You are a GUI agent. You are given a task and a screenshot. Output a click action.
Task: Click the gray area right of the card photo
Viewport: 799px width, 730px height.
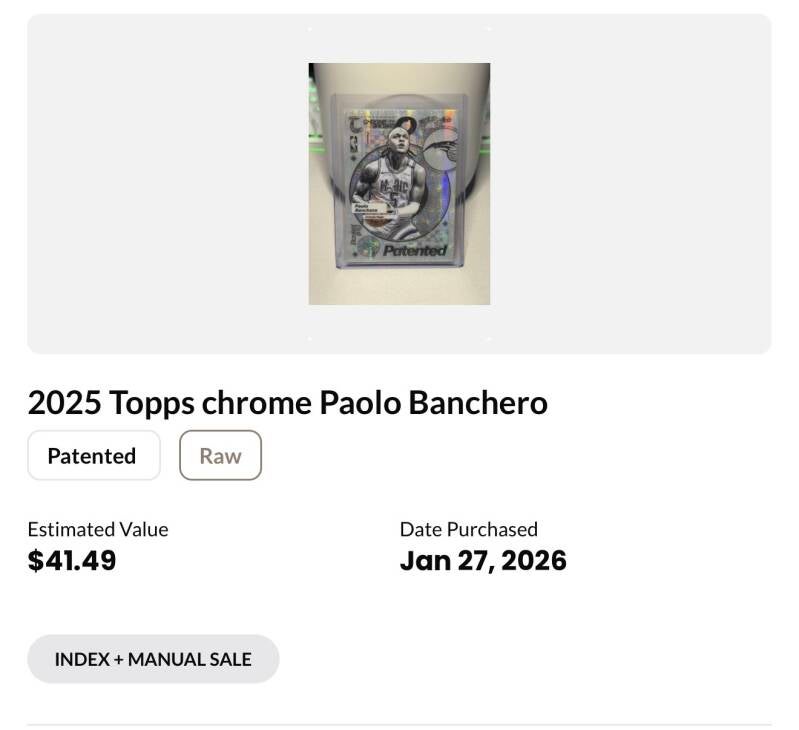(630, 184)
